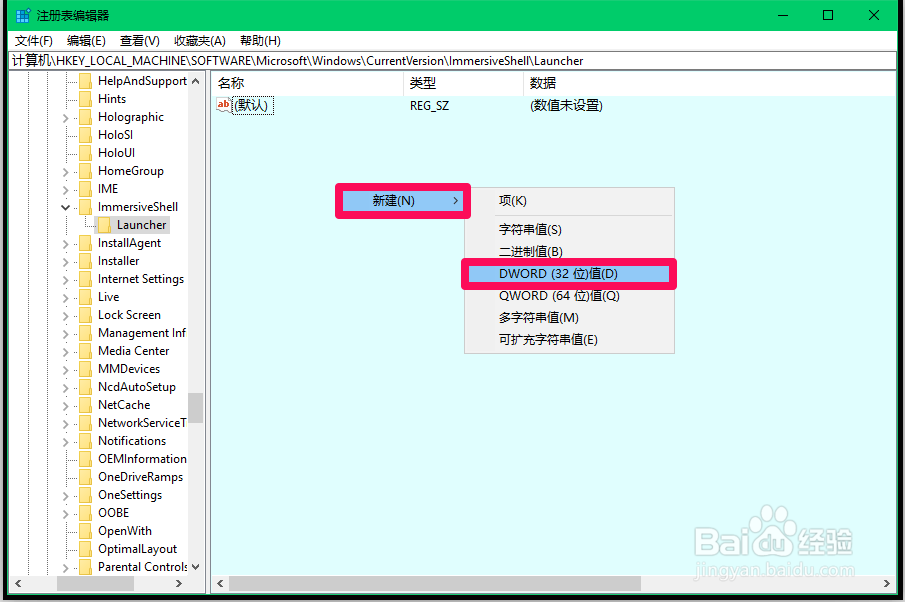The image size is (905, 602).
Task: Open the 编辑(E) menu
Action: [x=85, y=40]
